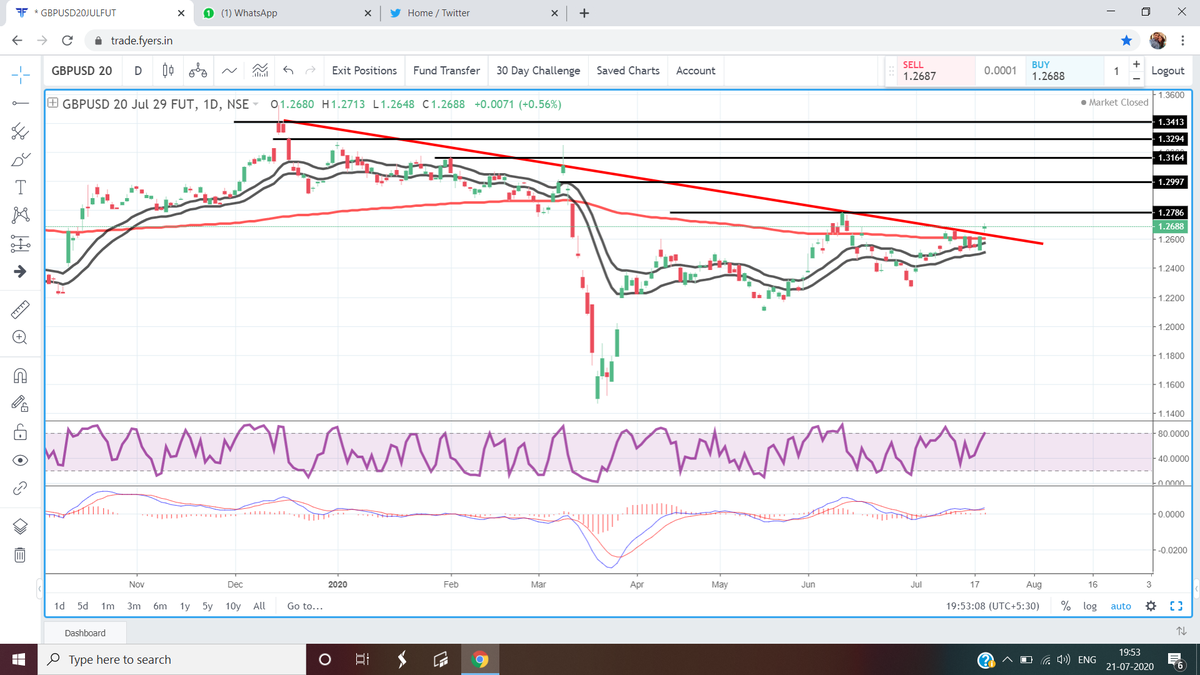The image size is (1200, 675).
Task: Undo the last chart action
Action: (288, 71)
